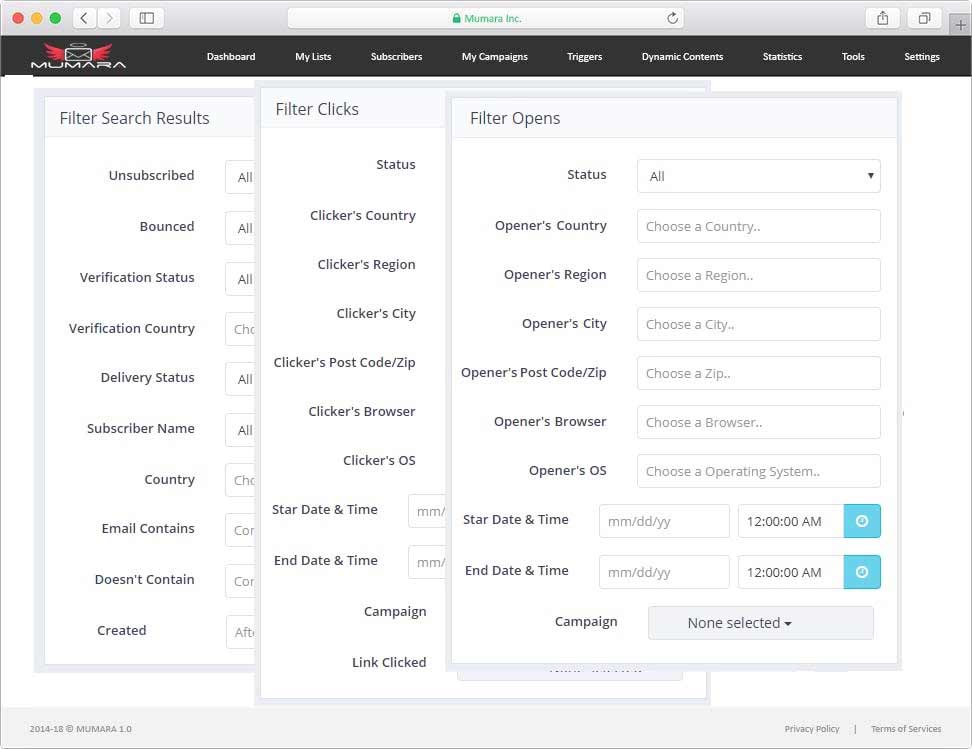Click the page reload icon
Viewport: 972px width, 749px height.
672,18
